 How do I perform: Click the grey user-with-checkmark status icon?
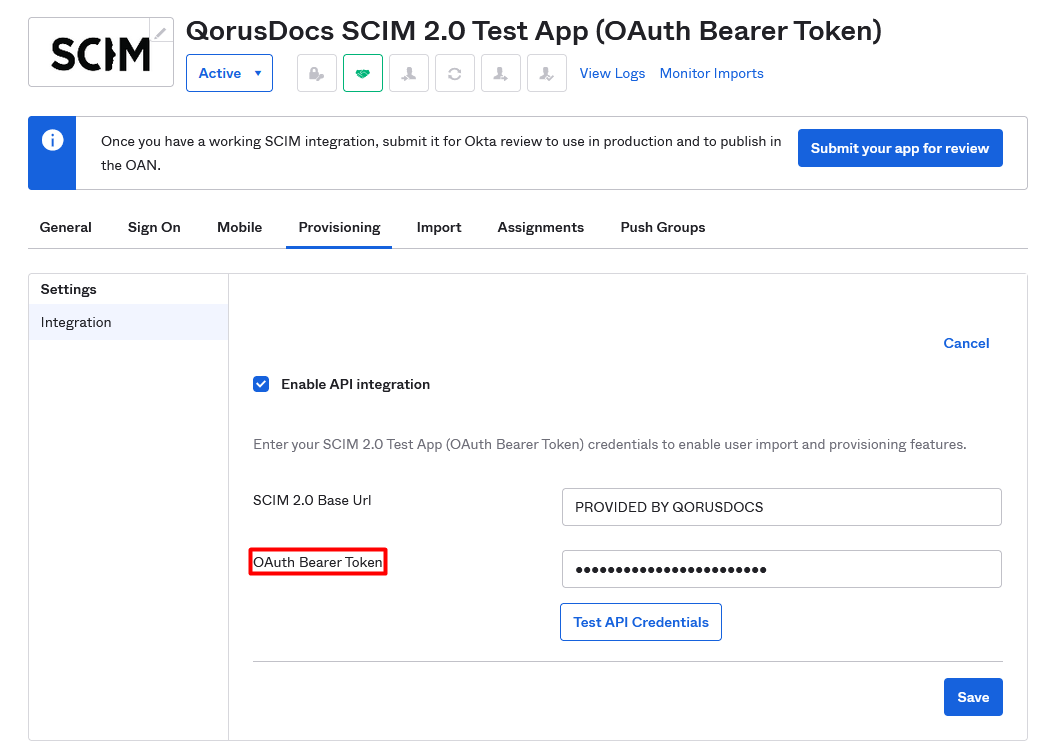point(546,73)
